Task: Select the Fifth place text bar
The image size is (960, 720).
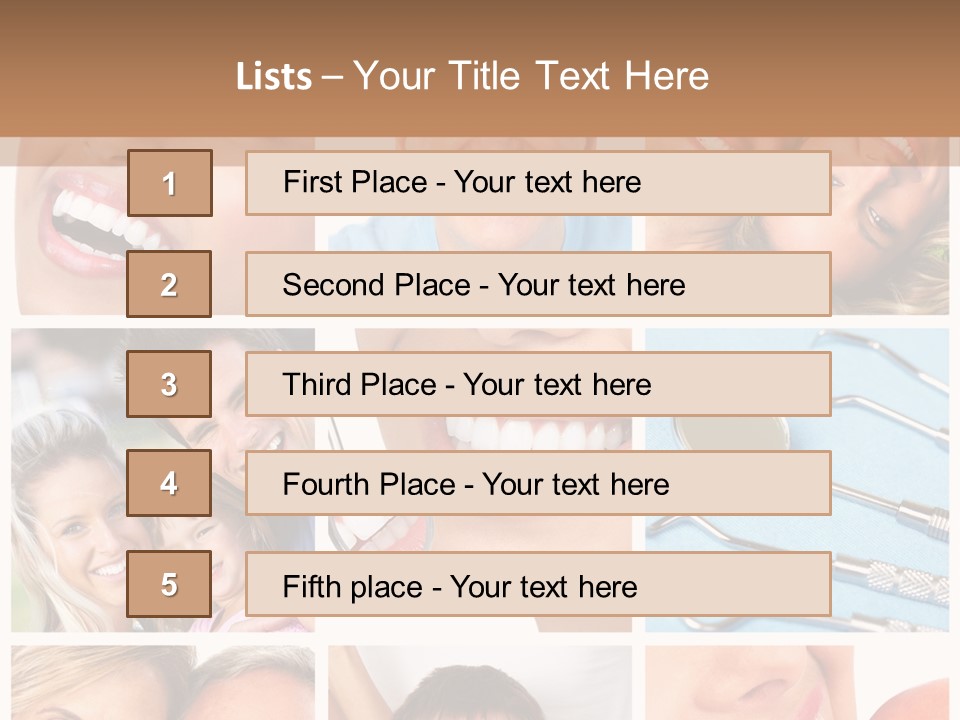Action: pos(538,584)
